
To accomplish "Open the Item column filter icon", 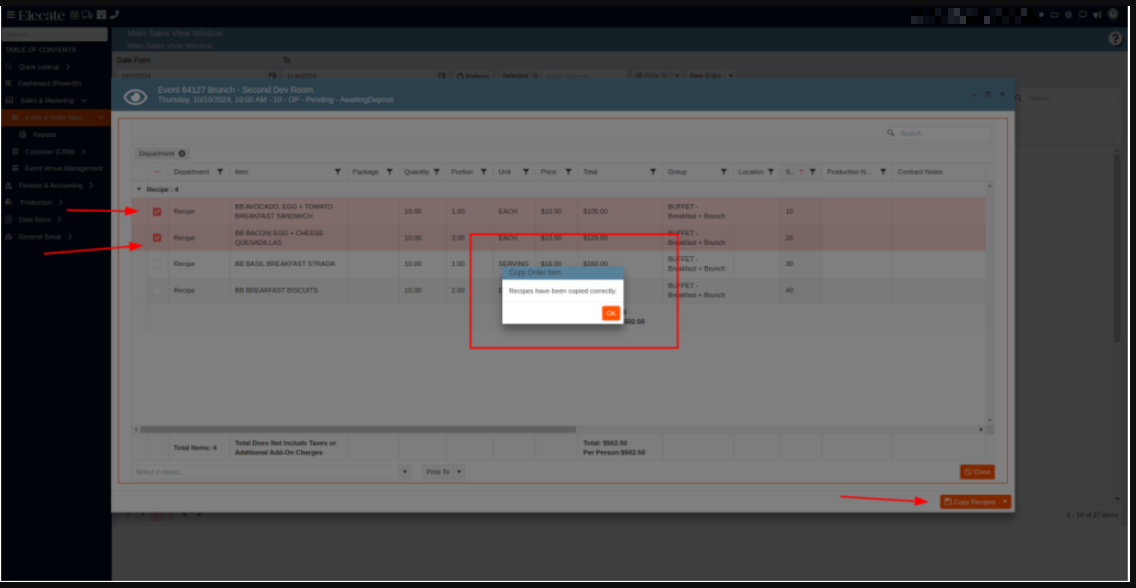I will [x=337, y=172].
